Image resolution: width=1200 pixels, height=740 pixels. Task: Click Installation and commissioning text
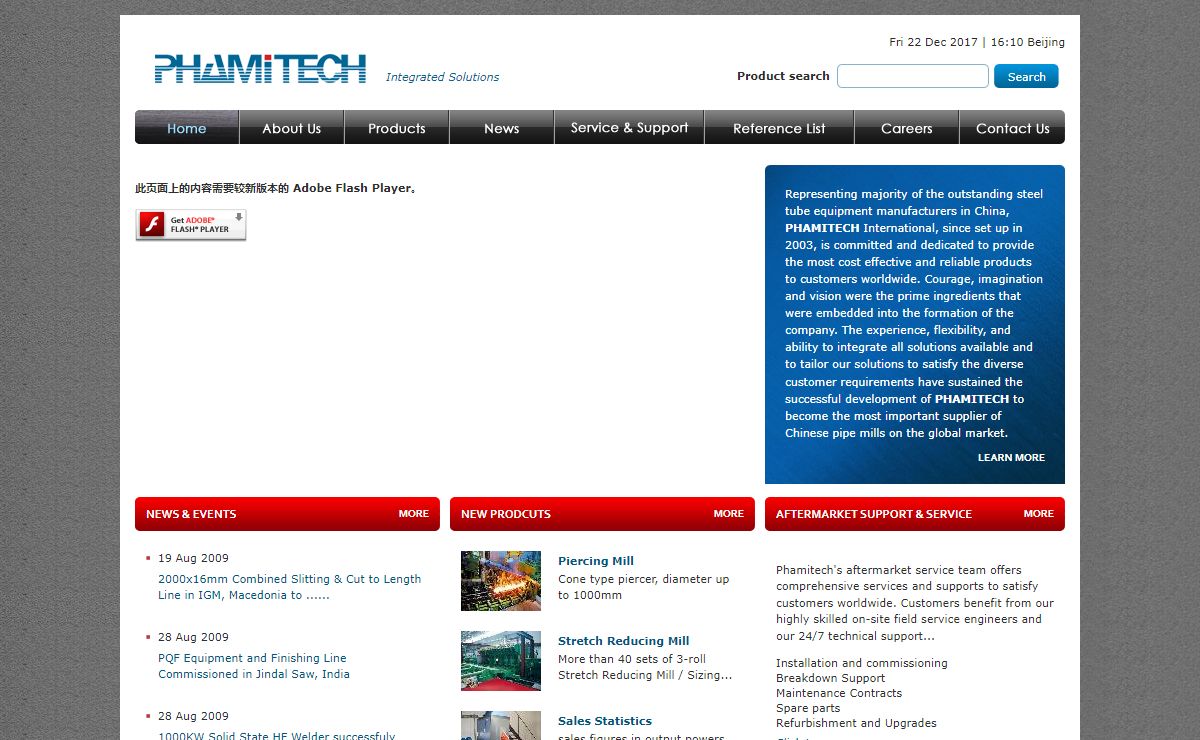tap(862, 663)
